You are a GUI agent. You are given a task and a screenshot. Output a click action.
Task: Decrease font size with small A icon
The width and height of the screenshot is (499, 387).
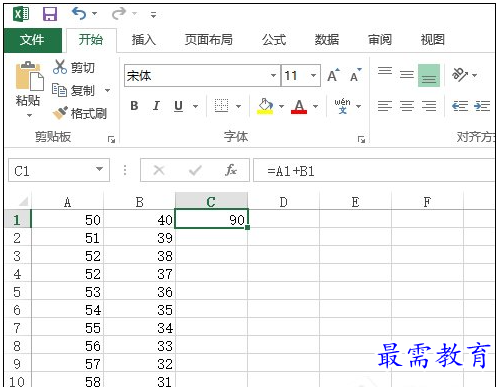click(356, 76)
